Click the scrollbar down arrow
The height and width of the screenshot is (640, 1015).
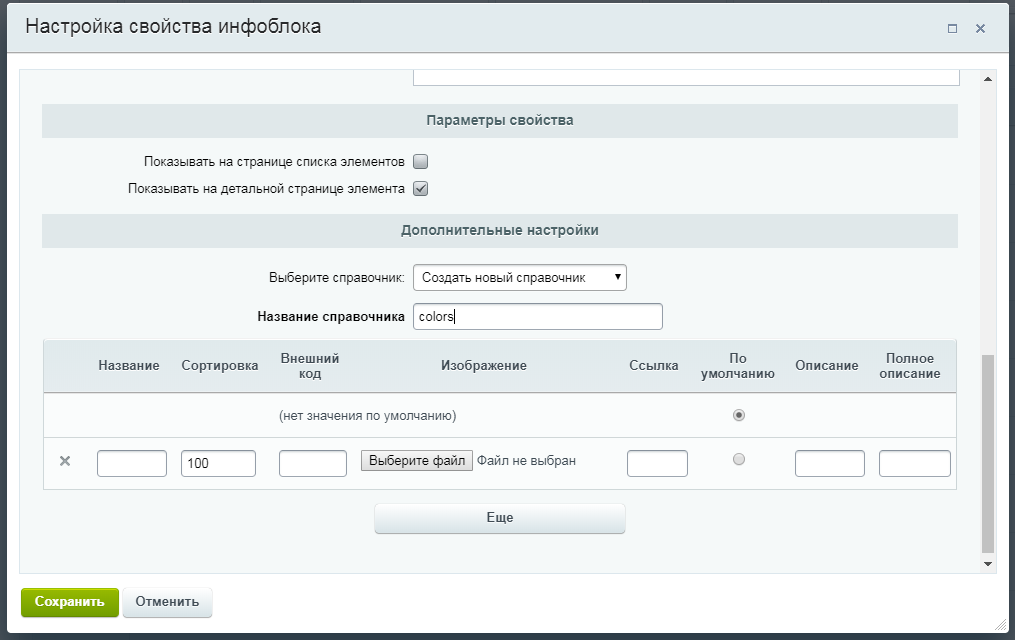pyautogui.click(x=988, y=564)
